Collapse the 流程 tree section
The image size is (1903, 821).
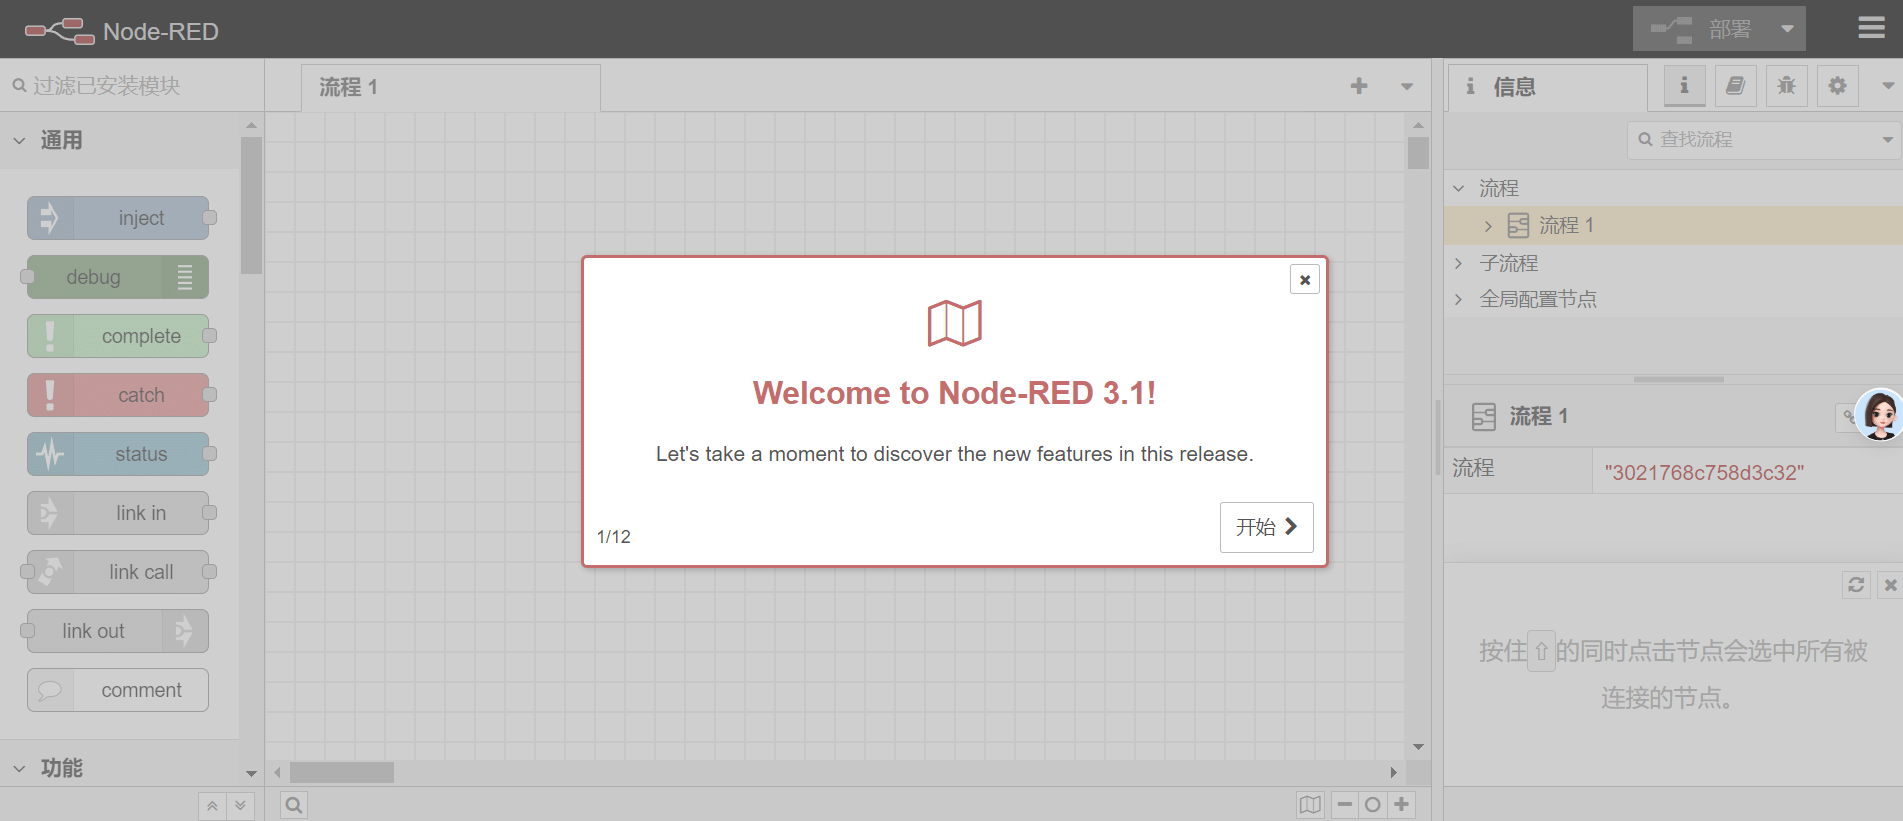click(1458, 188)
